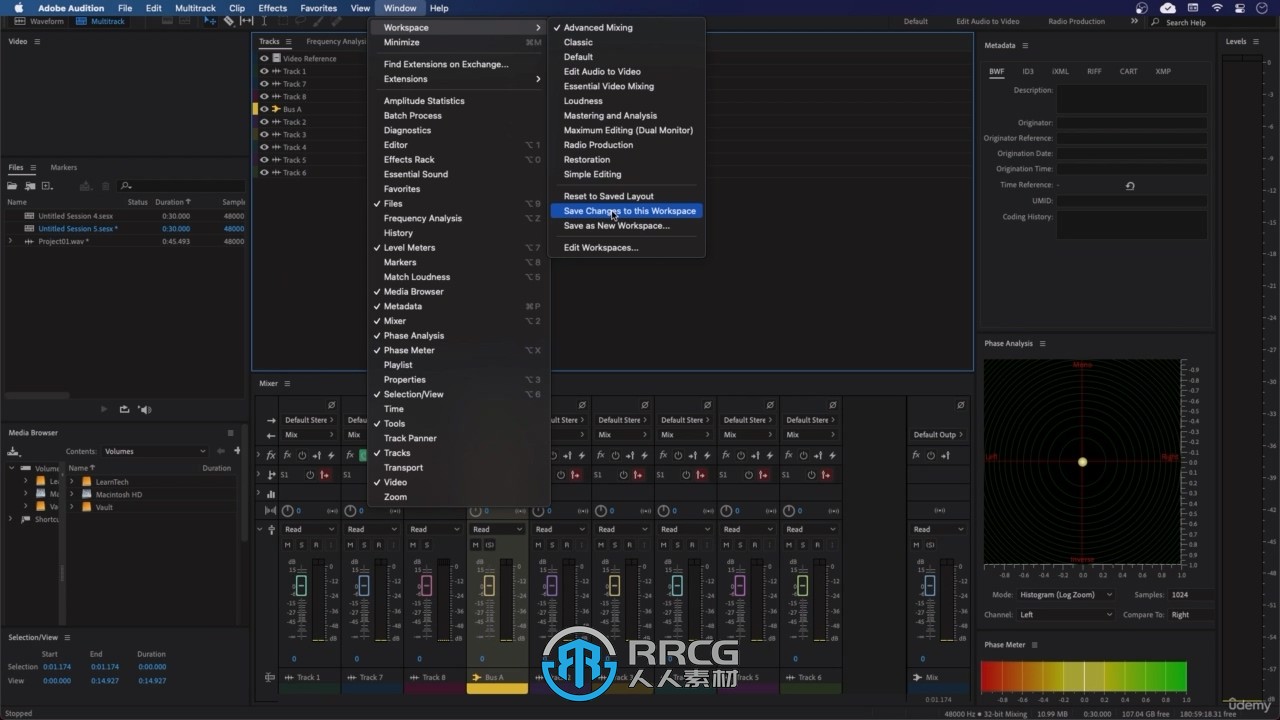Click the Description field in Metadata

coord(1132,99)
